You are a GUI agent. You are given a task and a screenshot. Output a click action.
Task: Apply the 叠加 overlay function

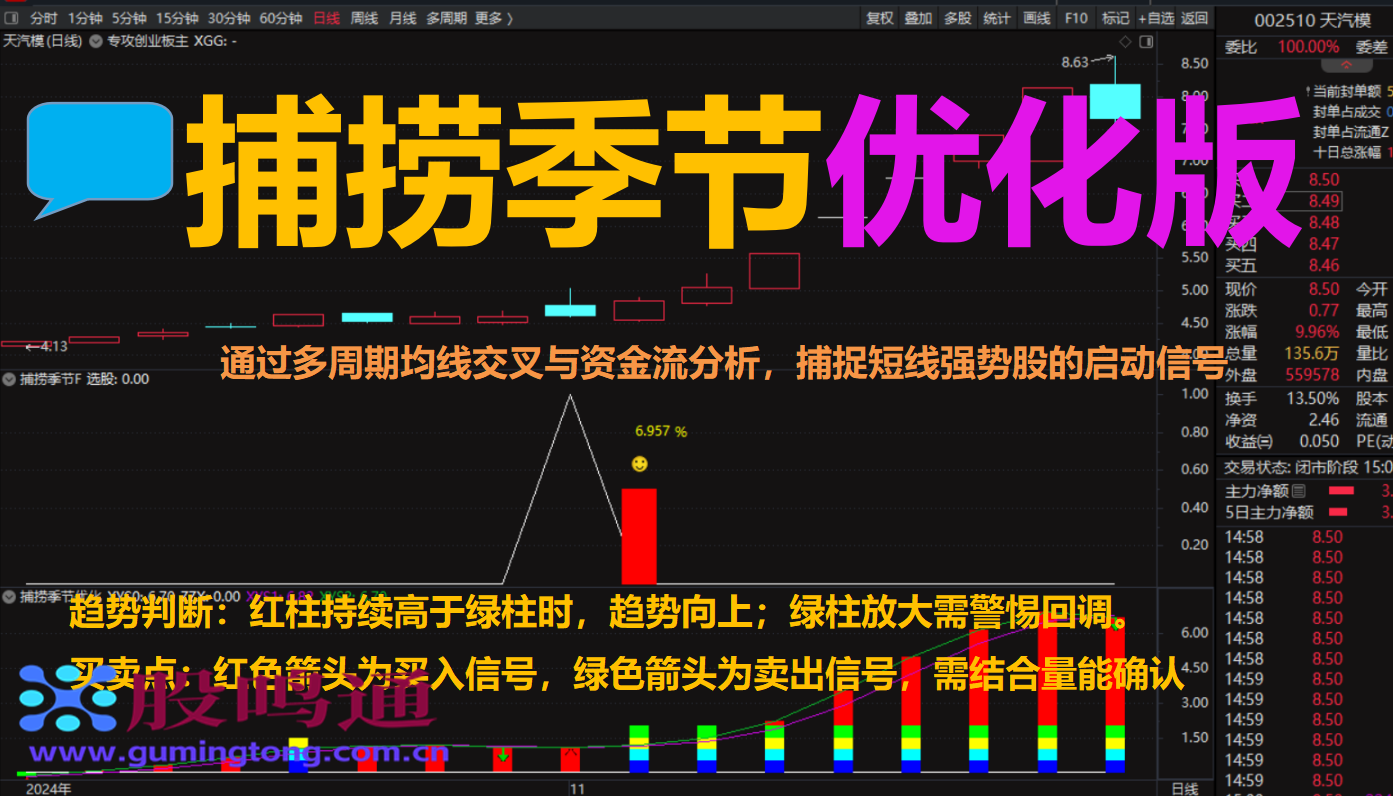(917, 18)
